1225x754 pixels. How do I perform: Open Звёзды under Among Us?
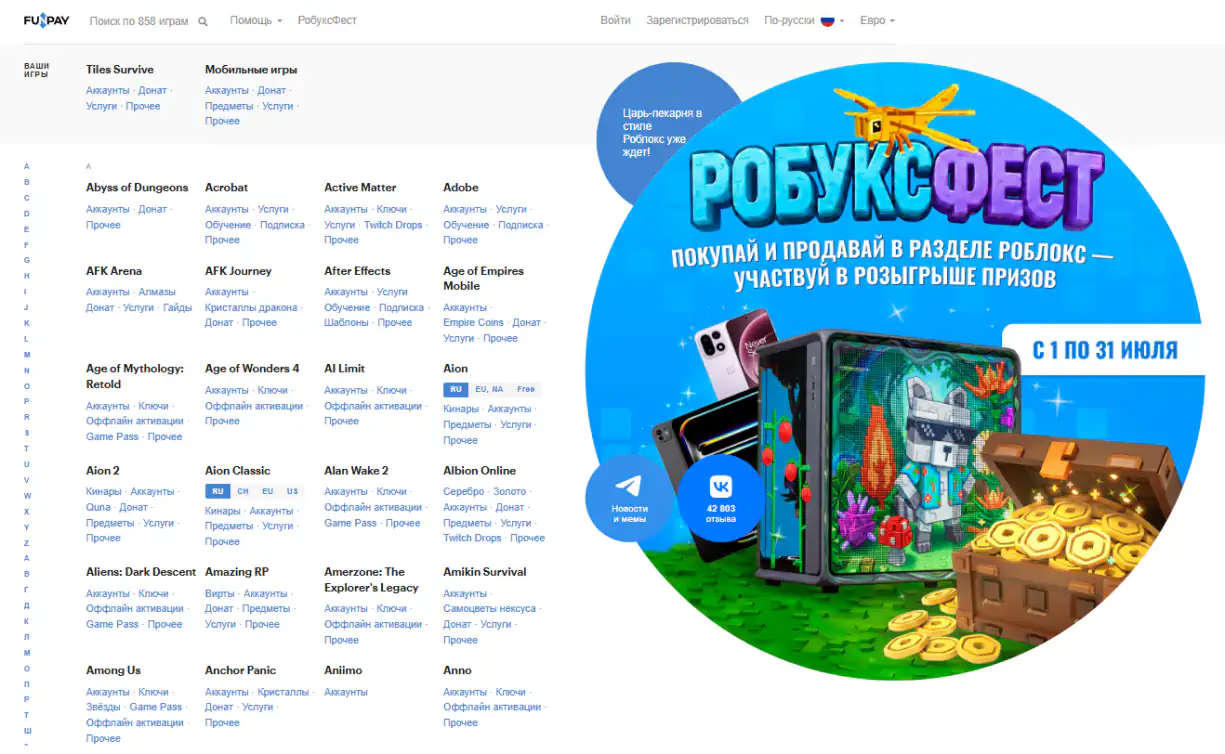coord(103,707)
